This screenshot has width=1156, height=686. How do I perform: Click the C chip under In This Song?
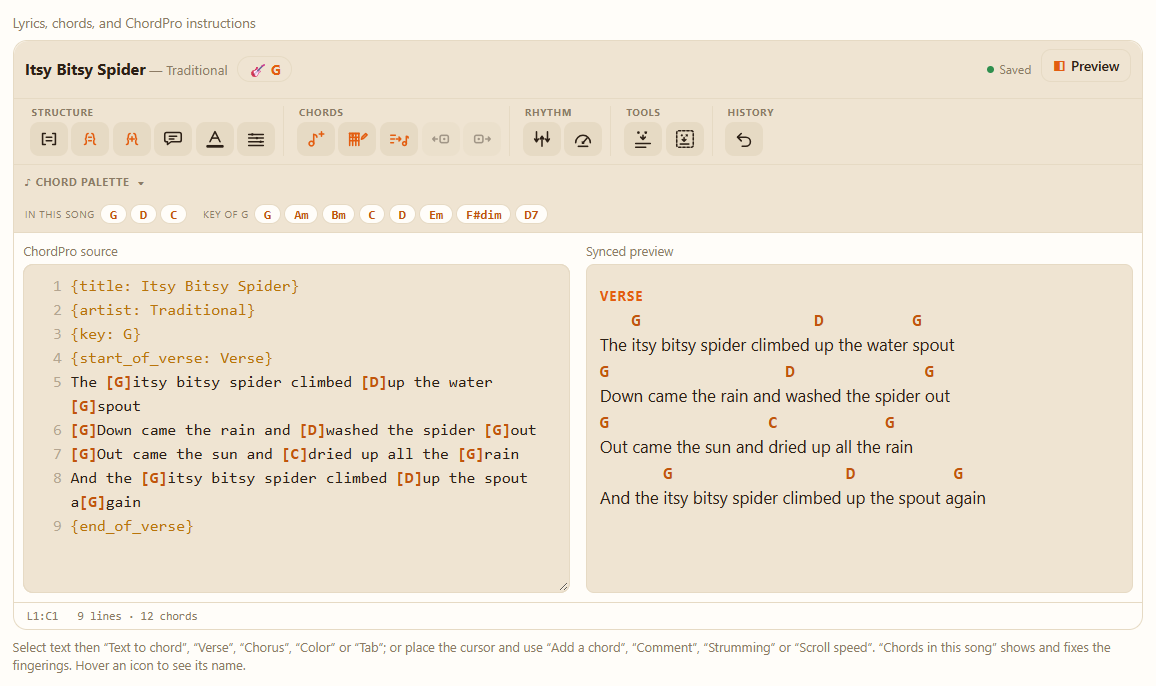[173, 215]
